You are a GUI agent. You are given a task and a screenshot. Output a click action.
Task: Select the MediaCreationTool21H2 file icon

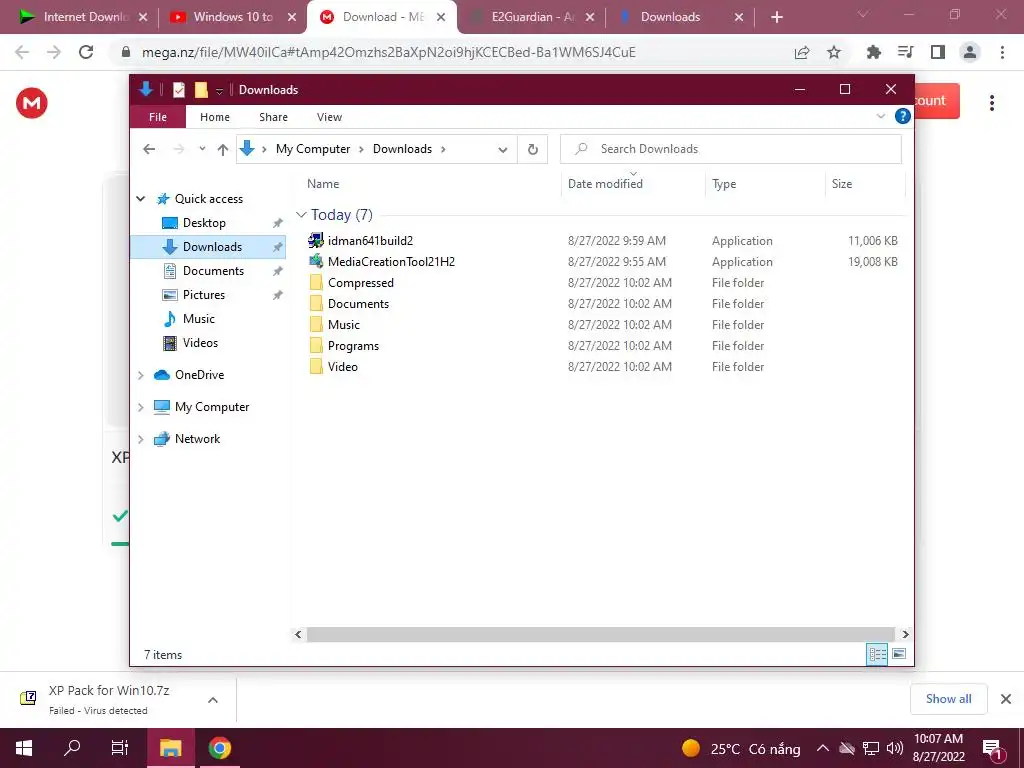click(x=316, y=261)
